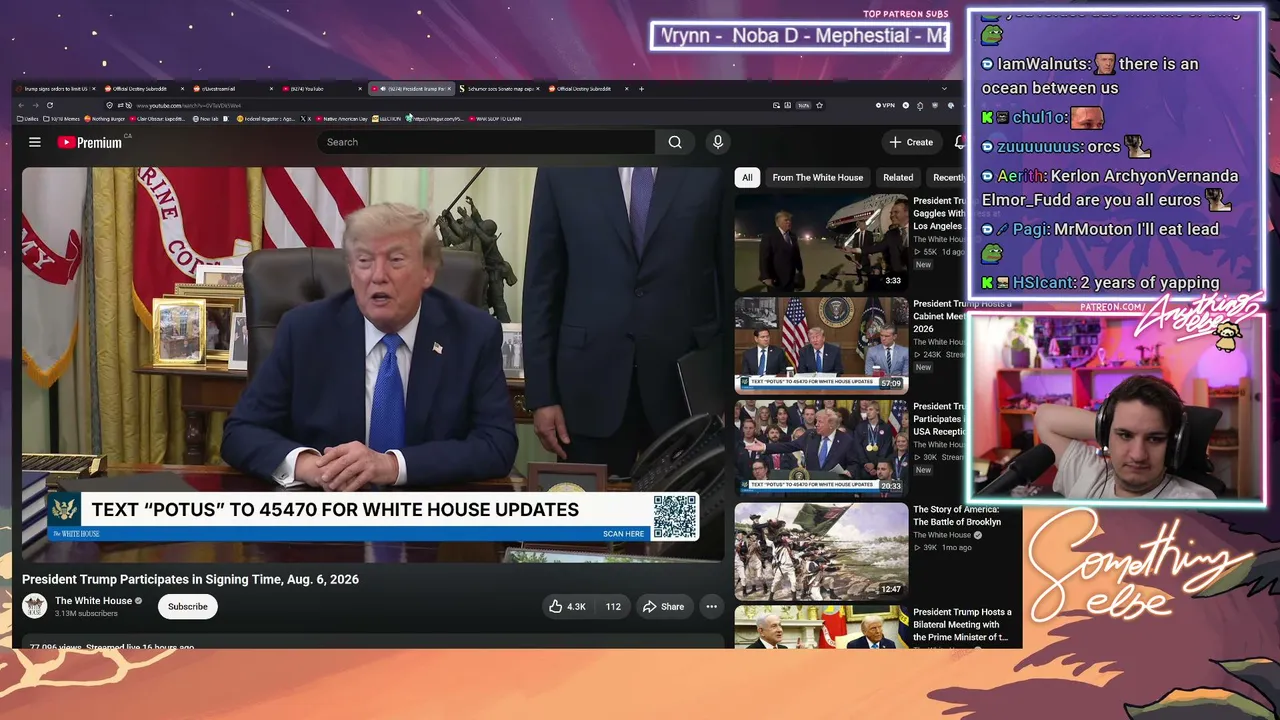Open USA Reception video thumbnail 20:33
This screenshot has width=1280, height=720.
point(822,448)
